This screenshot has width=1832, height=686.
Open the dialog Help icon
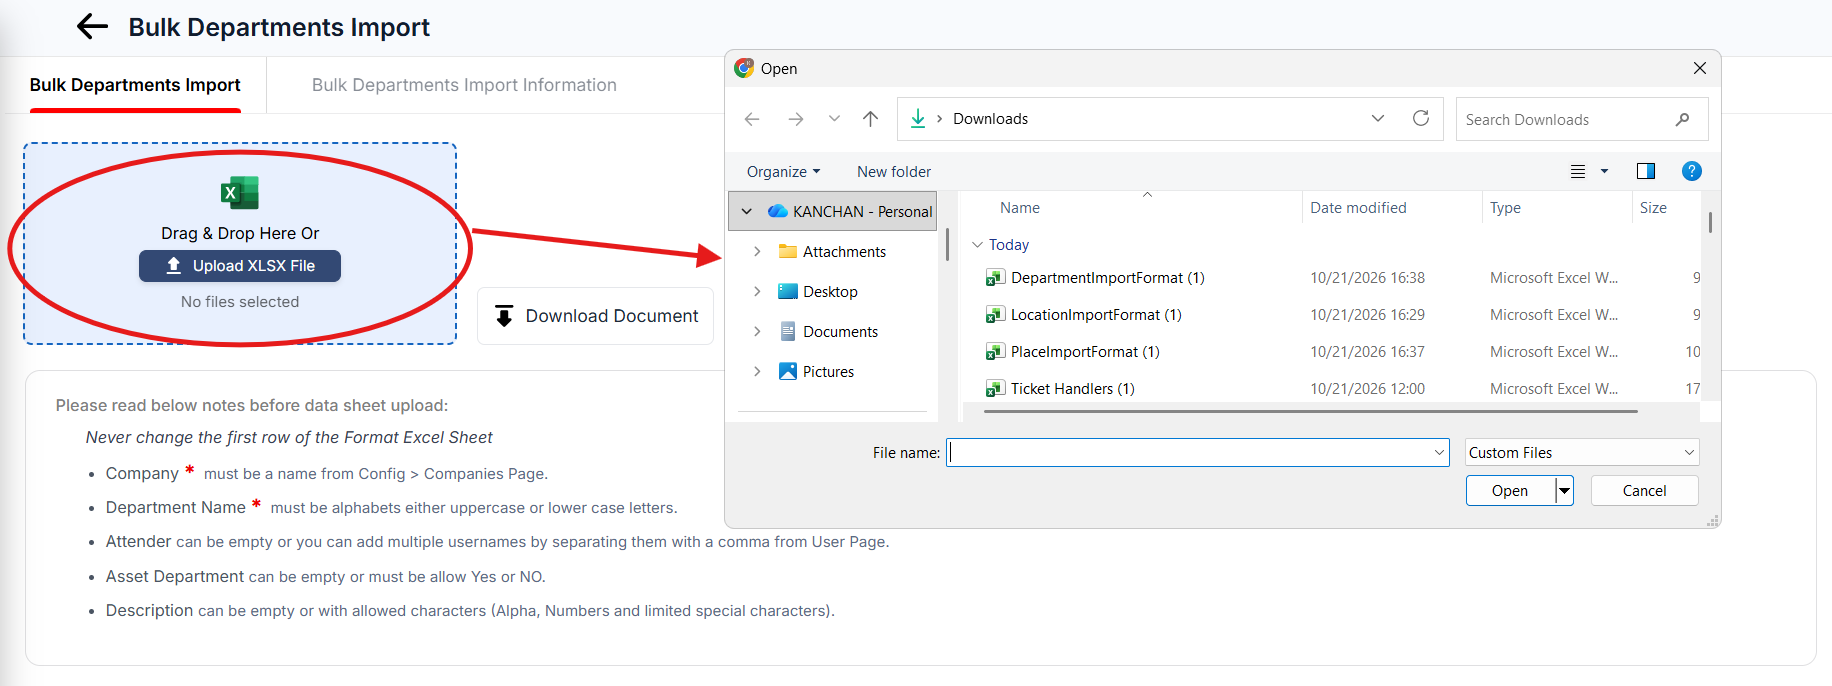point(1692,171)
